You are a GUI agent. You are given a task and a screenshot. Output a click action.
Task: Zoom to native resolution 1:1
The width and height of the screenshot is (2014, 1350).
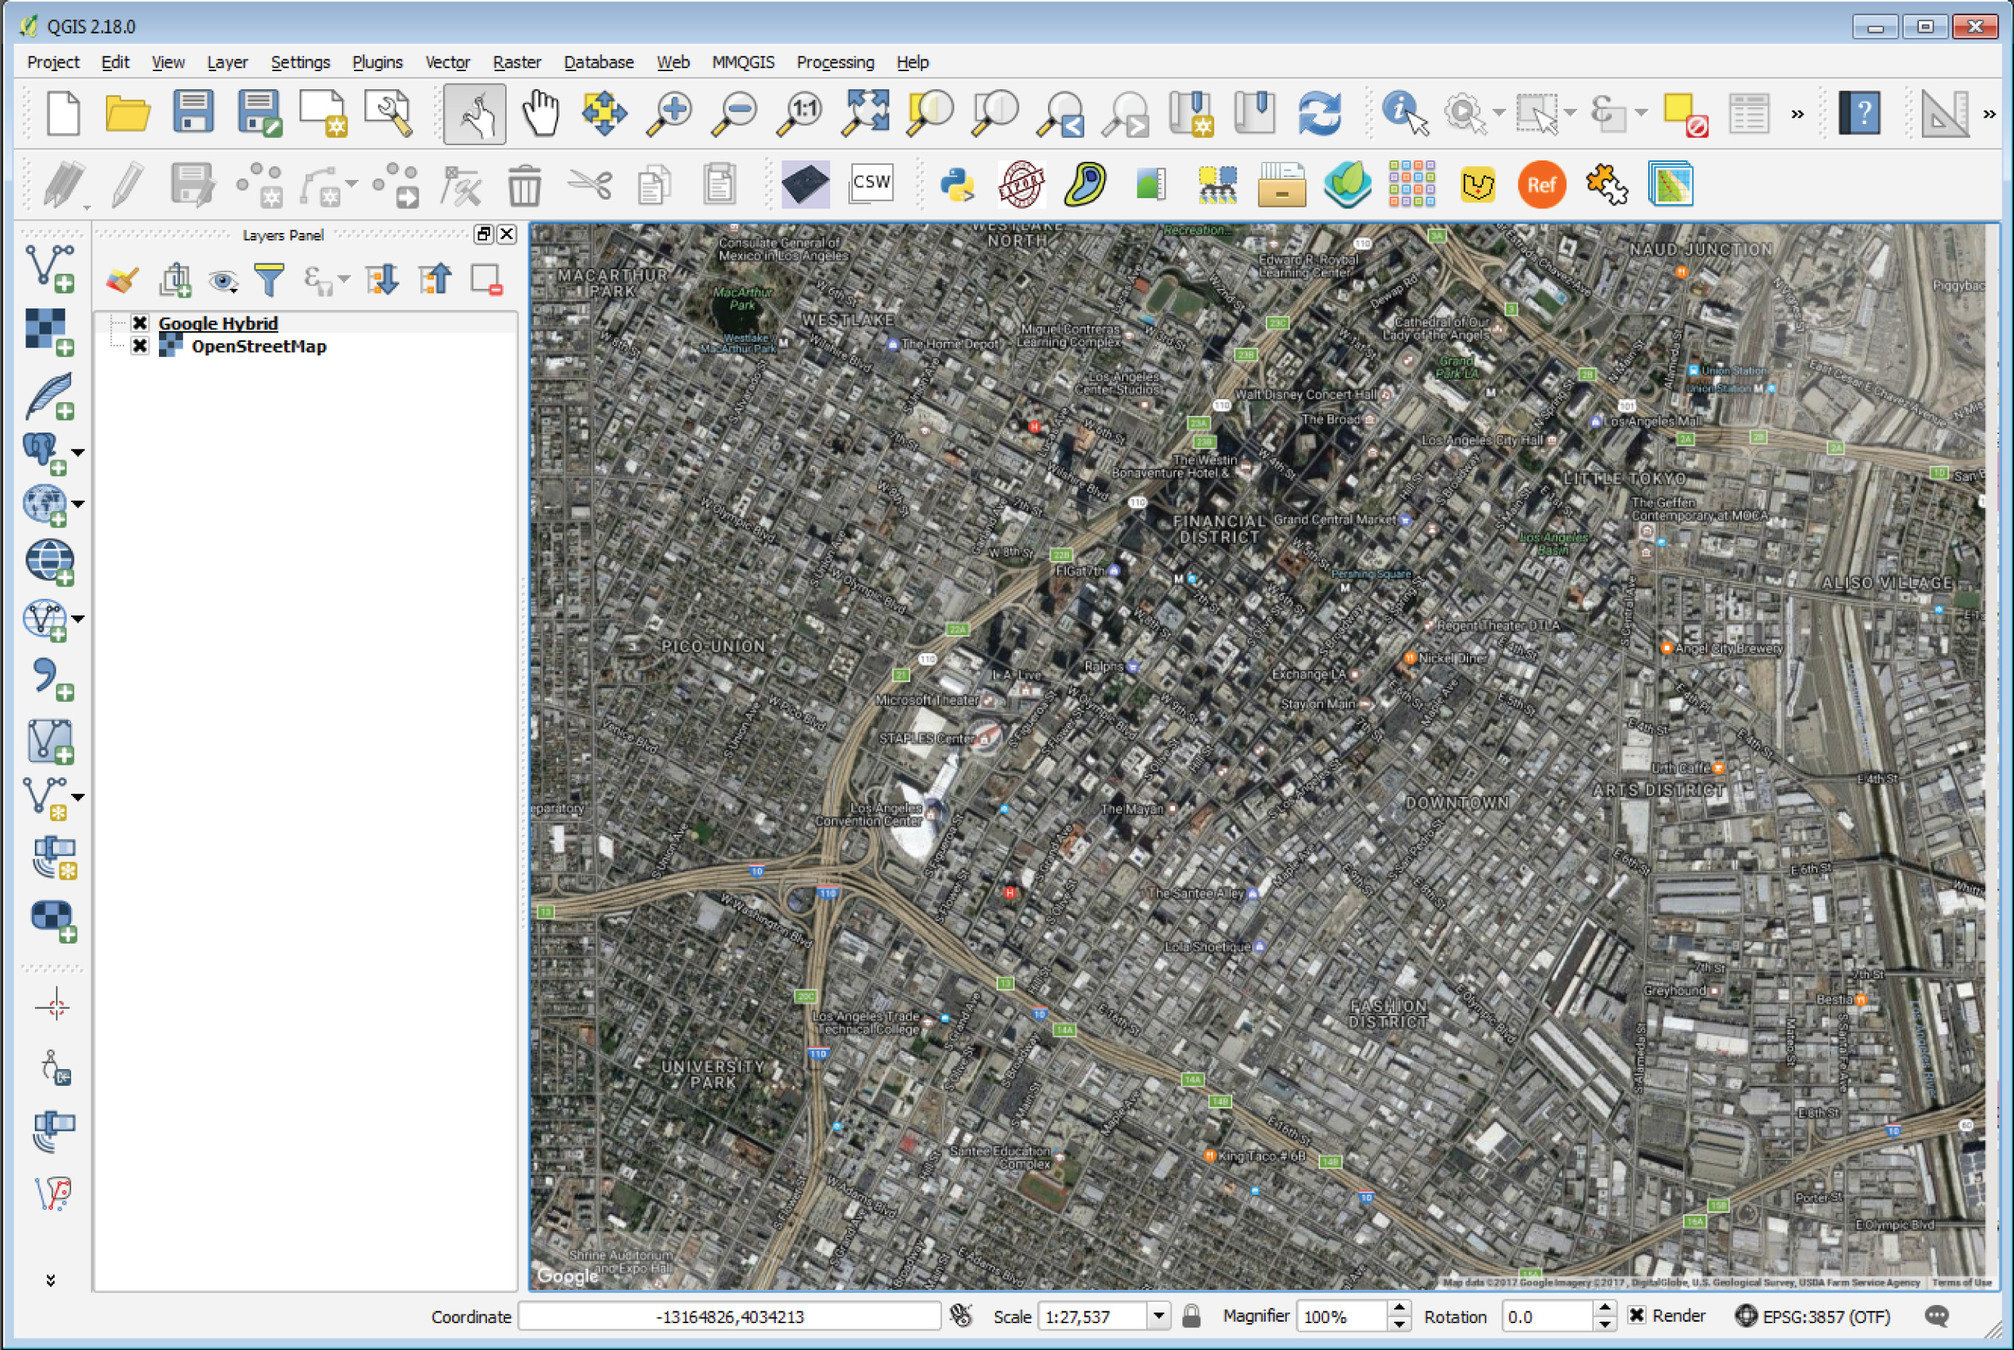pyautogui.click(x=800, y=113)
